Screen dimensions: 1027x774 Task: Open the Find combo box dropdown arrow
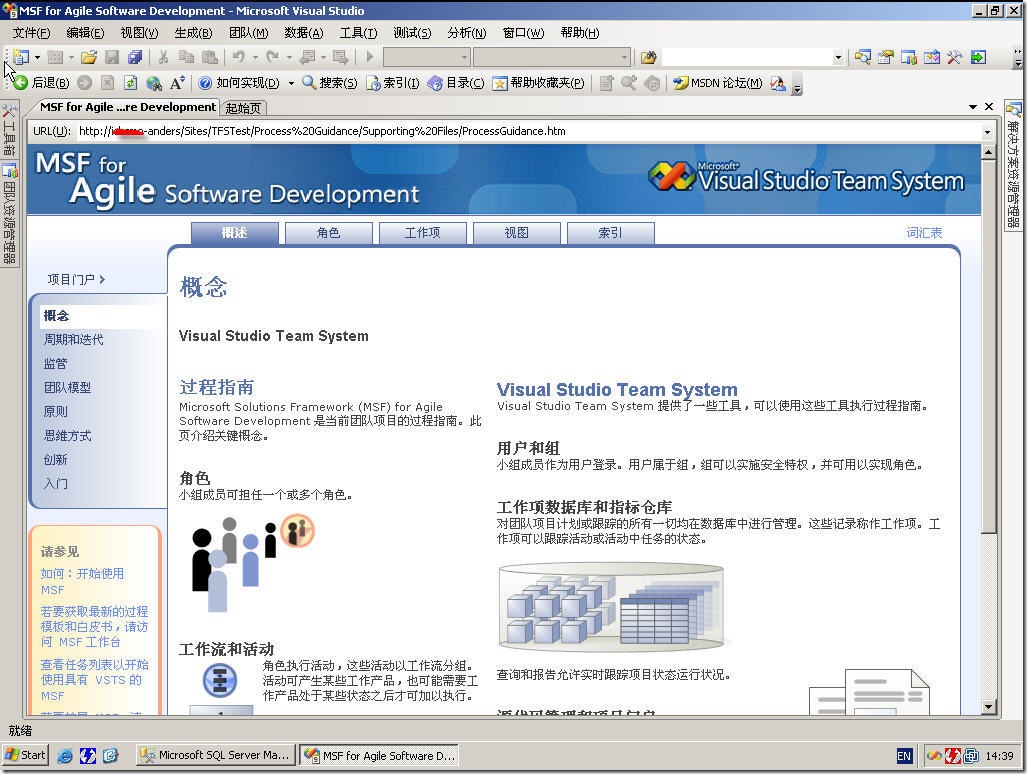point(838,58)
